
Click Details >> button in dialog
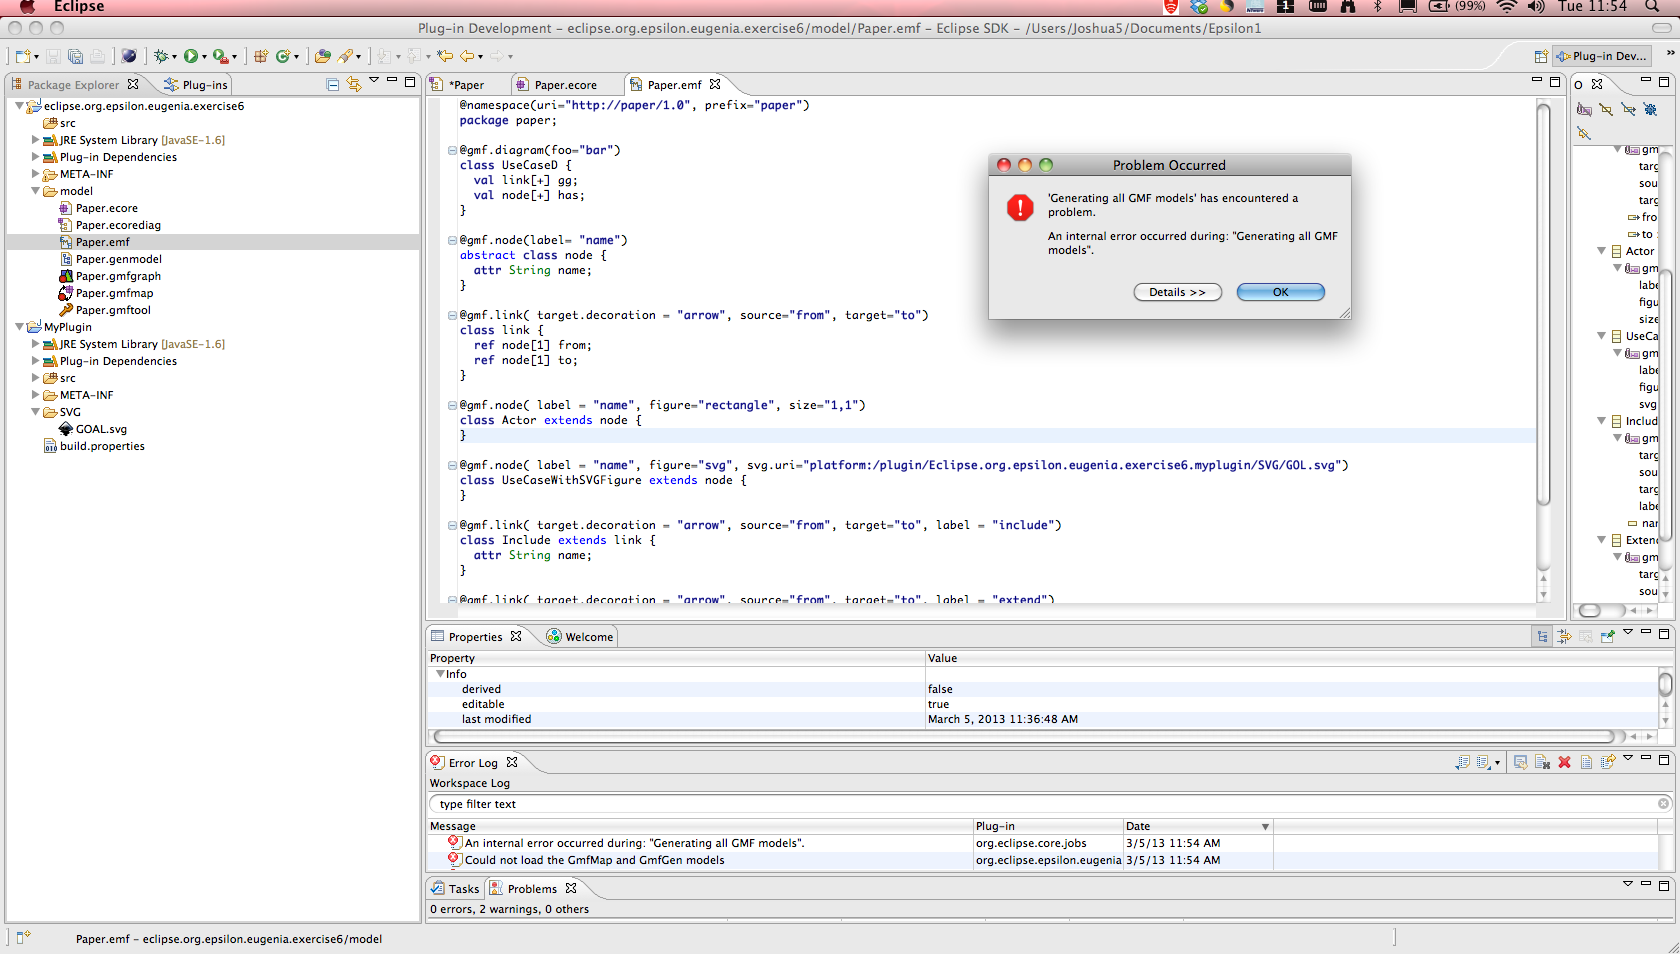coord(1177,292)
